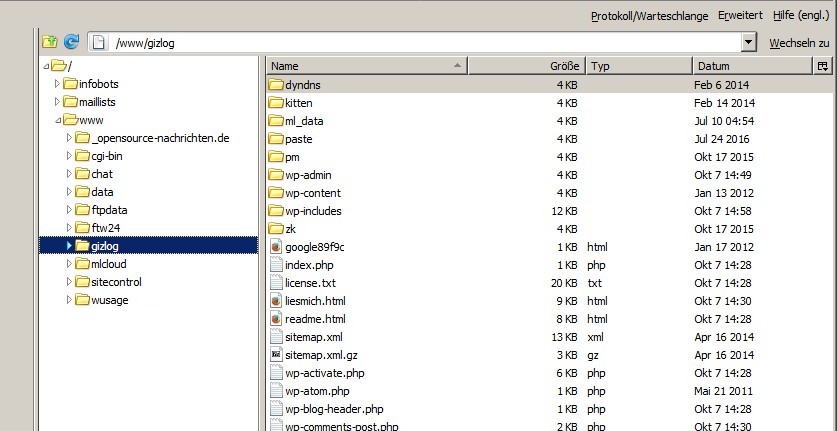Expand the wusage folder node
This screenshot has width=837, height=431.
click(69, 300)
